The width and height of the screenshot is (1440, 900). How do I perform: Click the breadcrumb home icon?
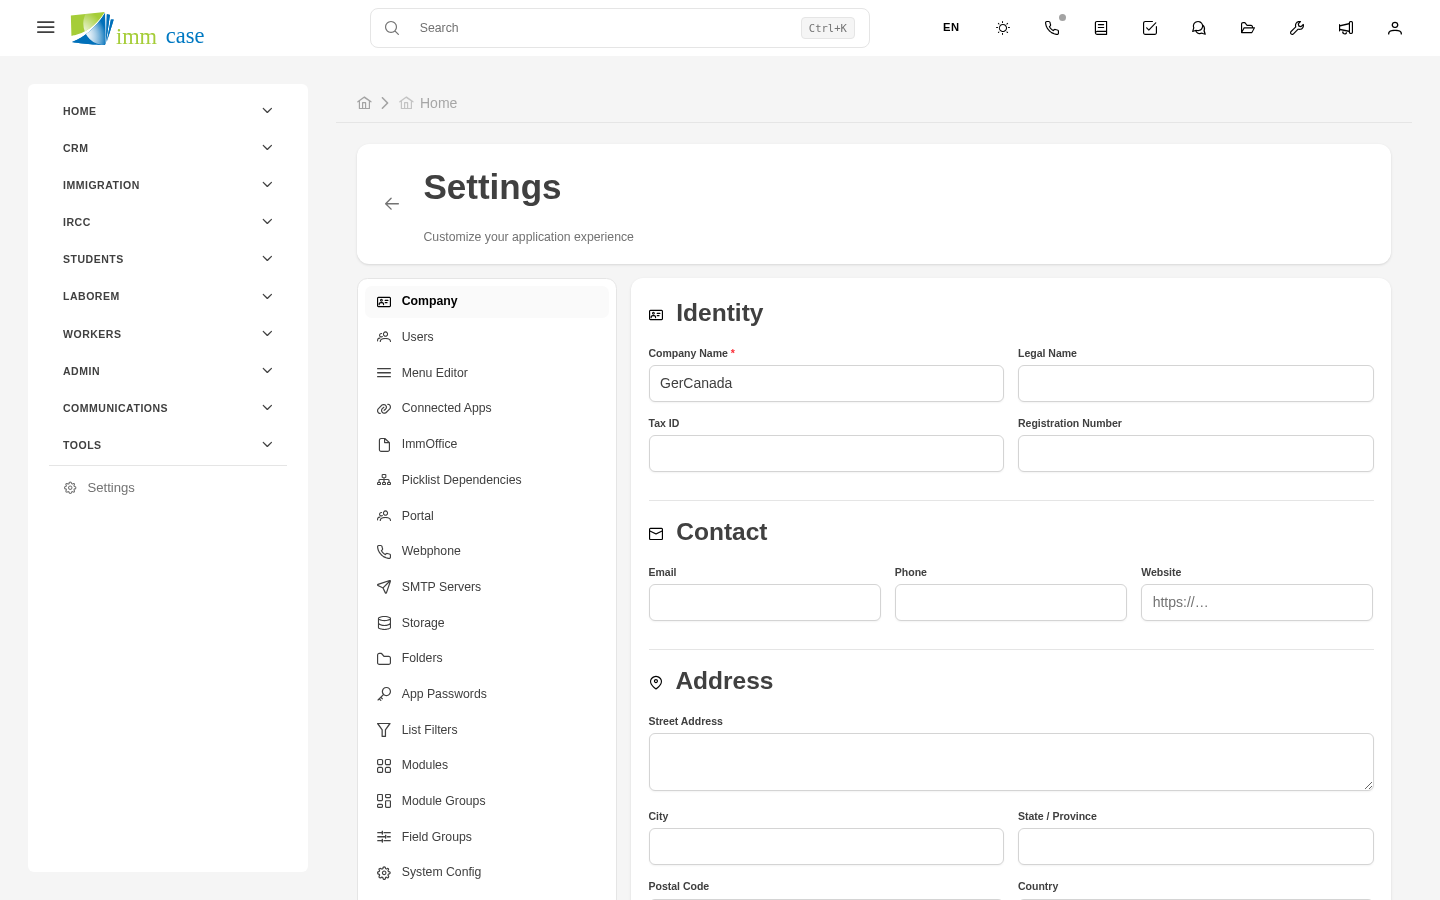tap(364, 103)
